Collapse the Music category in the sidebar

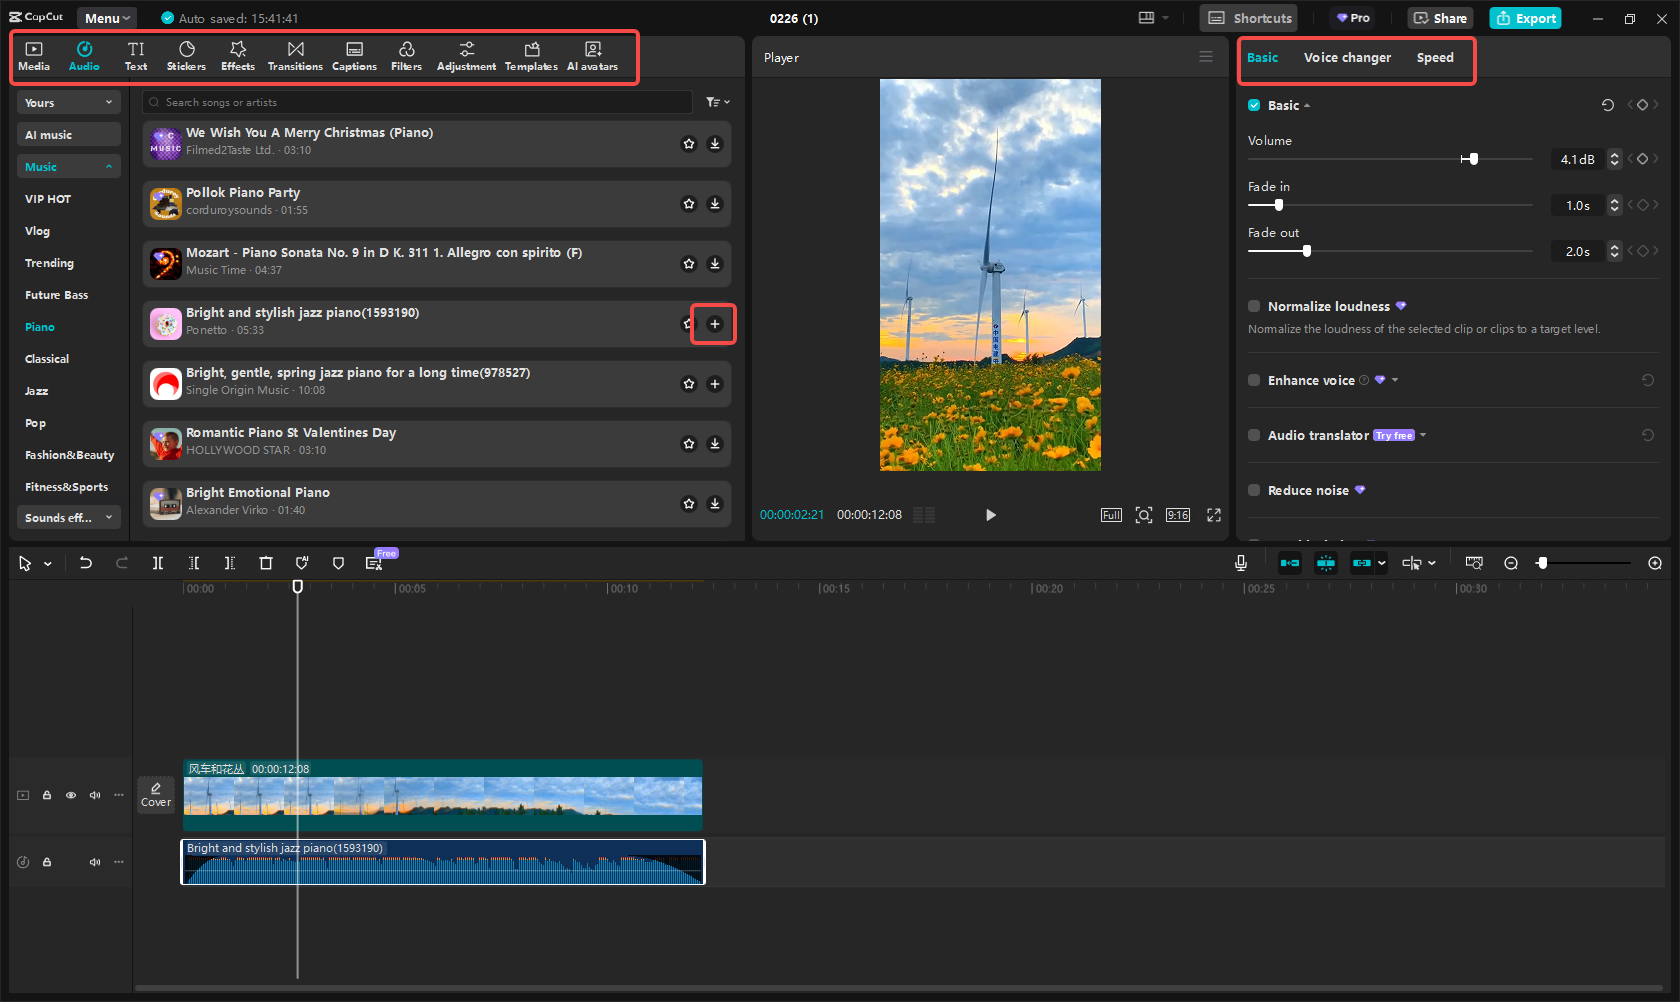(x=108, y=166)
